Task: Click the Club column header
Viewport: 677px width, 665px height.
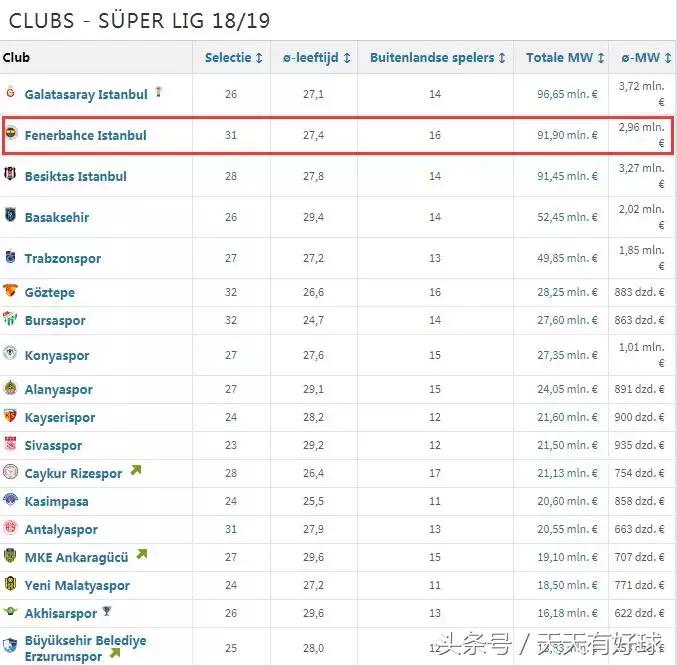Action: pyautogui.click(x=16, y=58)
